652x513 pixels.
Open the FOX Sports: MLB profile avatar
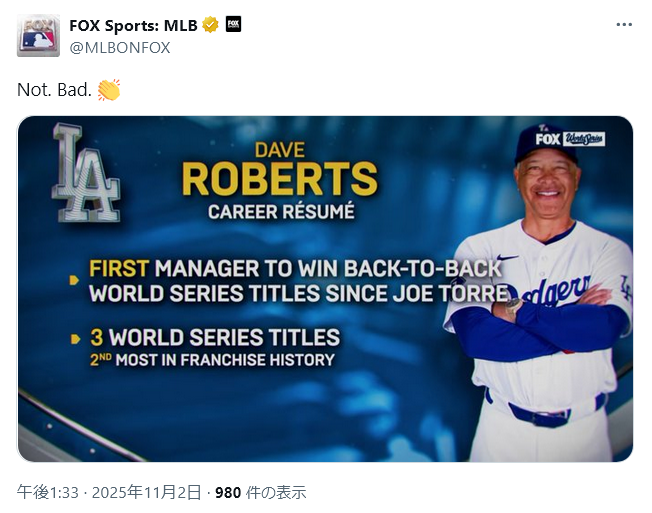[38, 35]
